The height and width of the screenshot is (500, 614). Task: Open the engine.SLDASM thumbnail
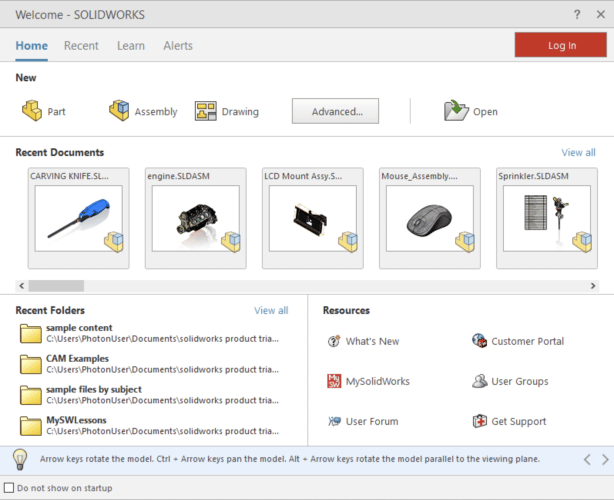[x=196, y=218]
